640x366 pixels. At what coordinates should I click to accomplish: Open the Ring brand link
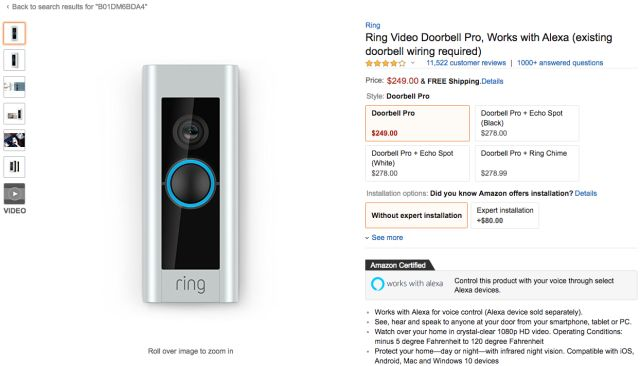[x=373, y=25]
